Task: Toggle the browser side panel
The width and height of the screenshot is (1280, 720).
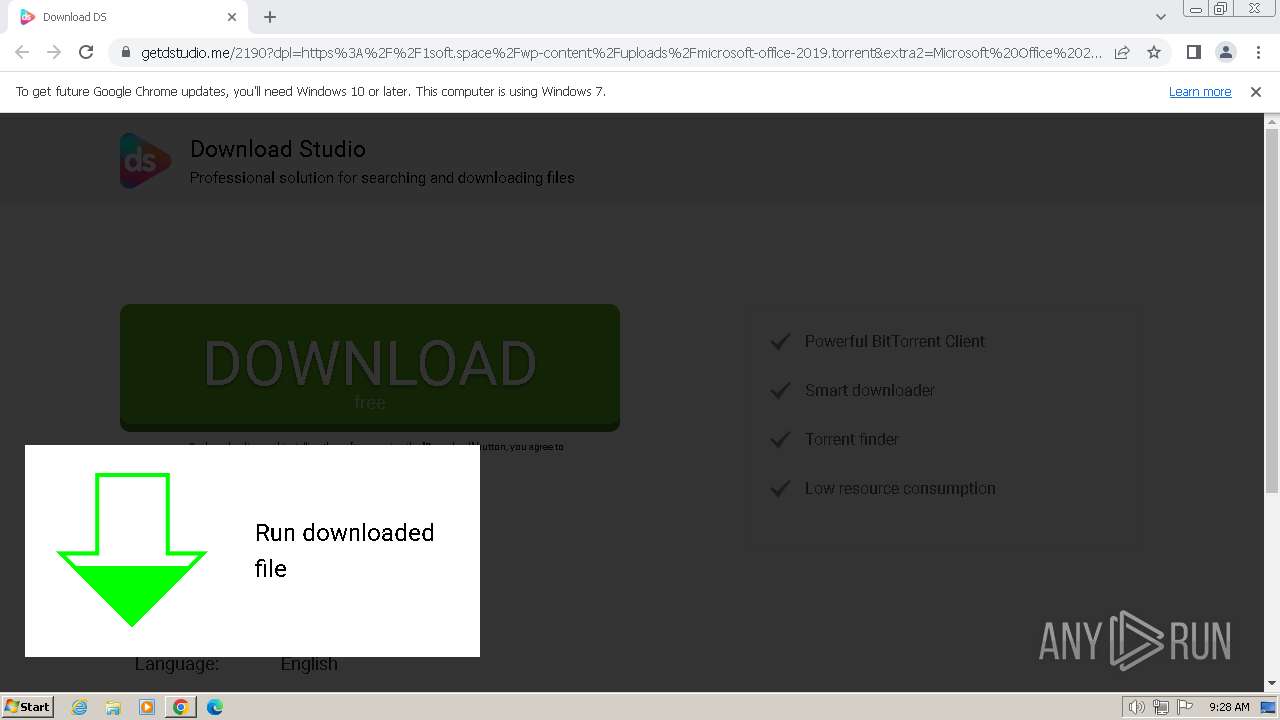Action: click(1193, 52)
